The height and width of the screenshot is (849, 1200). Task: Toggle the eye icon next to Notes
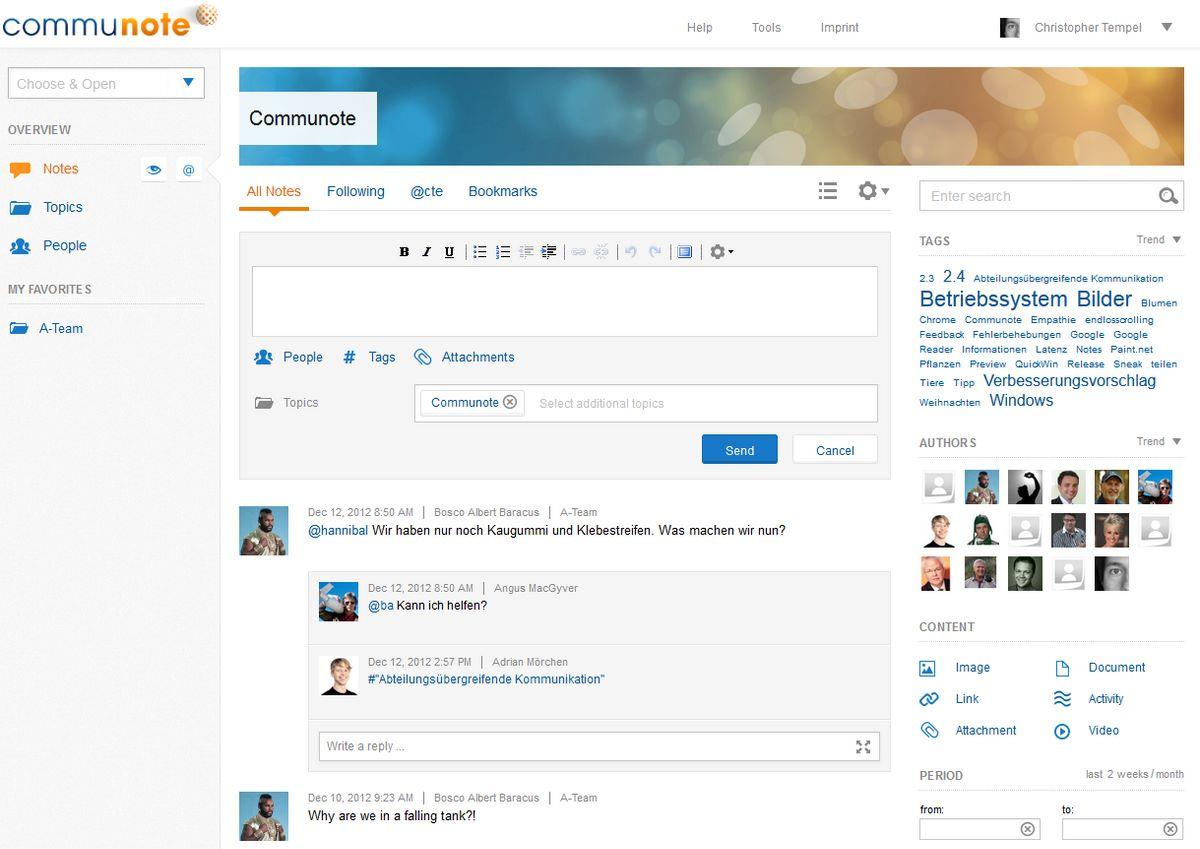tap(154, 170)
